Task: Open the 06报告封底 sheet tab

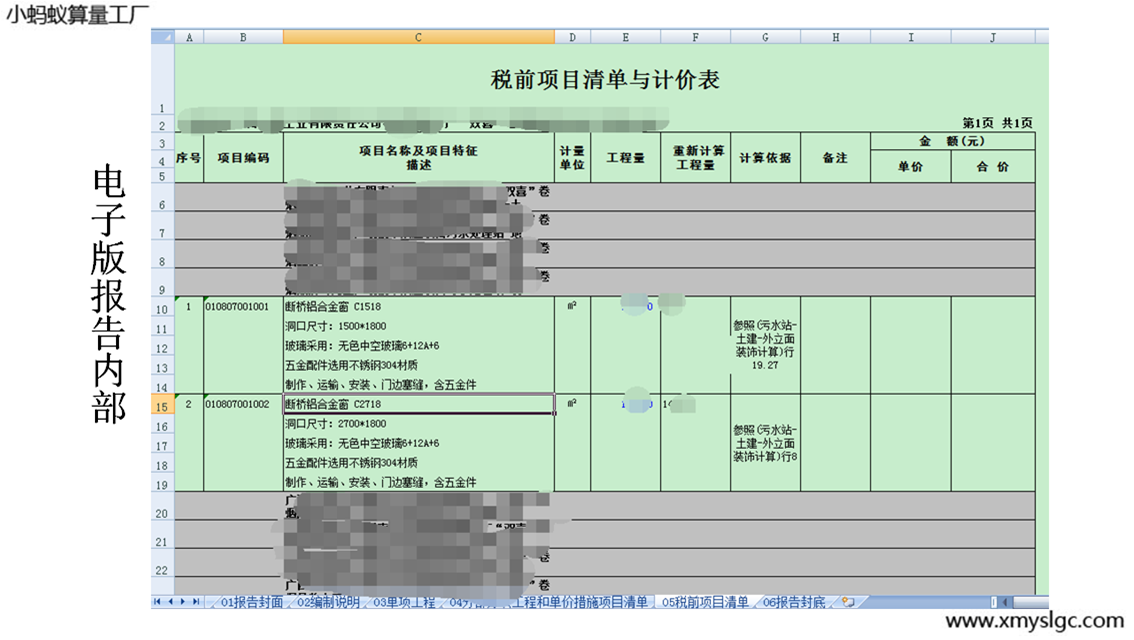Action: pos(794,602)
